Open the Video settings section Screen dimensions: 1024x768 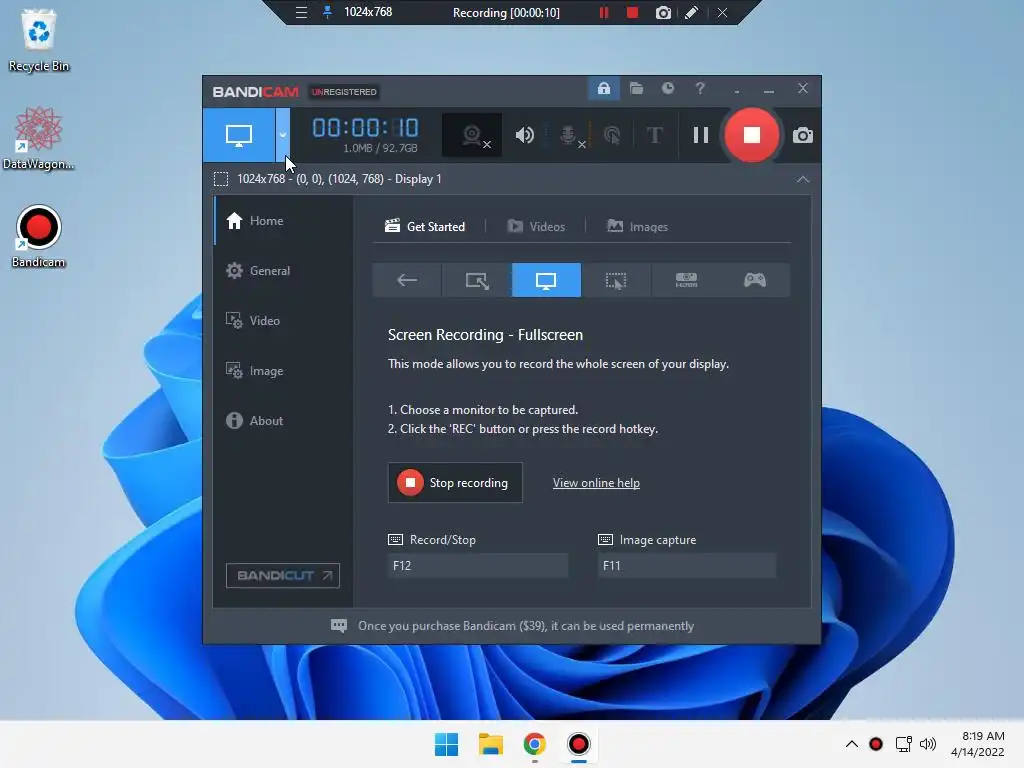click(283, 321)
